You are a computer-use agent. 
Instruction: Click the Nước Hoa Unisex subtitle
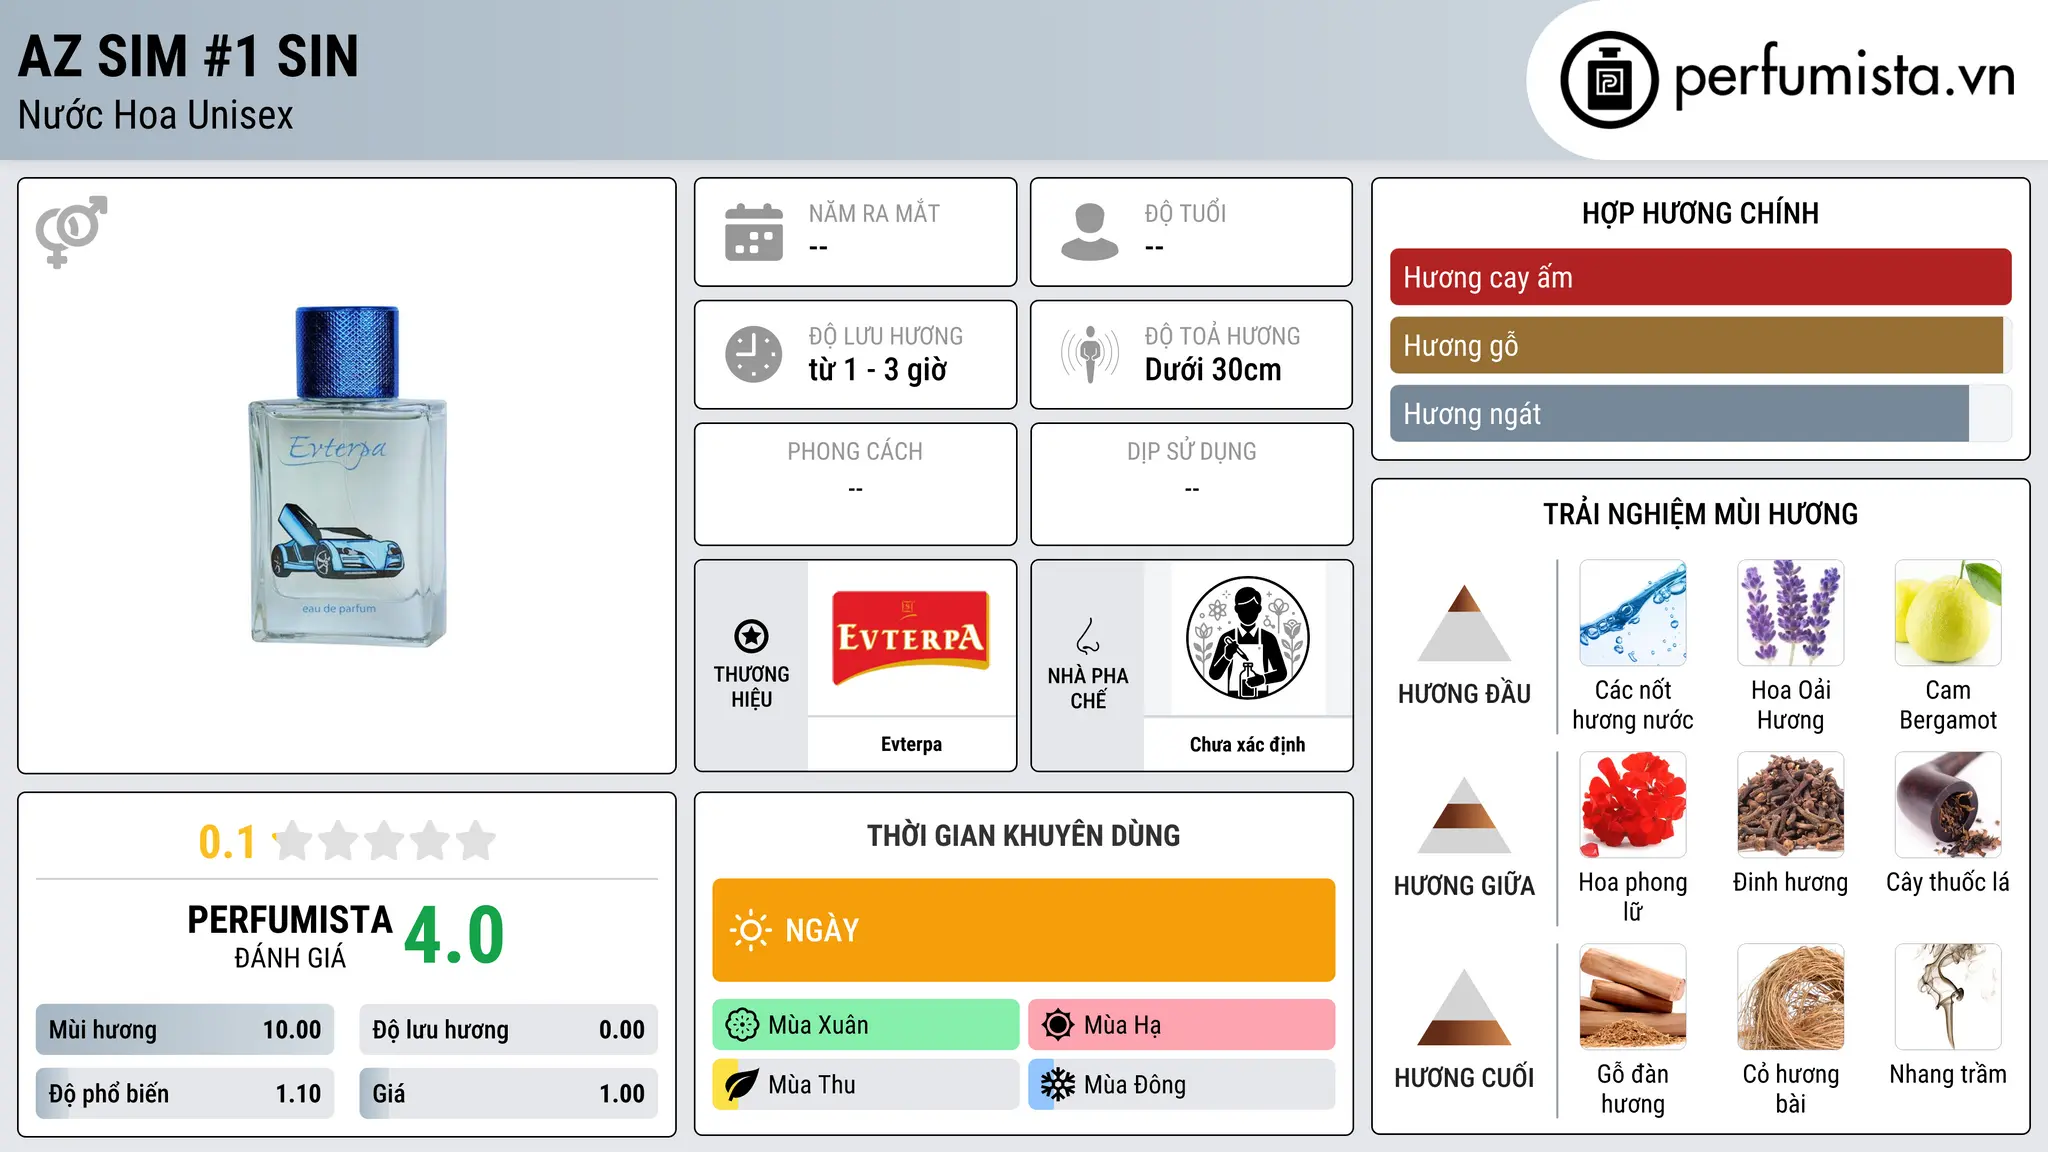tap(155, 115)
